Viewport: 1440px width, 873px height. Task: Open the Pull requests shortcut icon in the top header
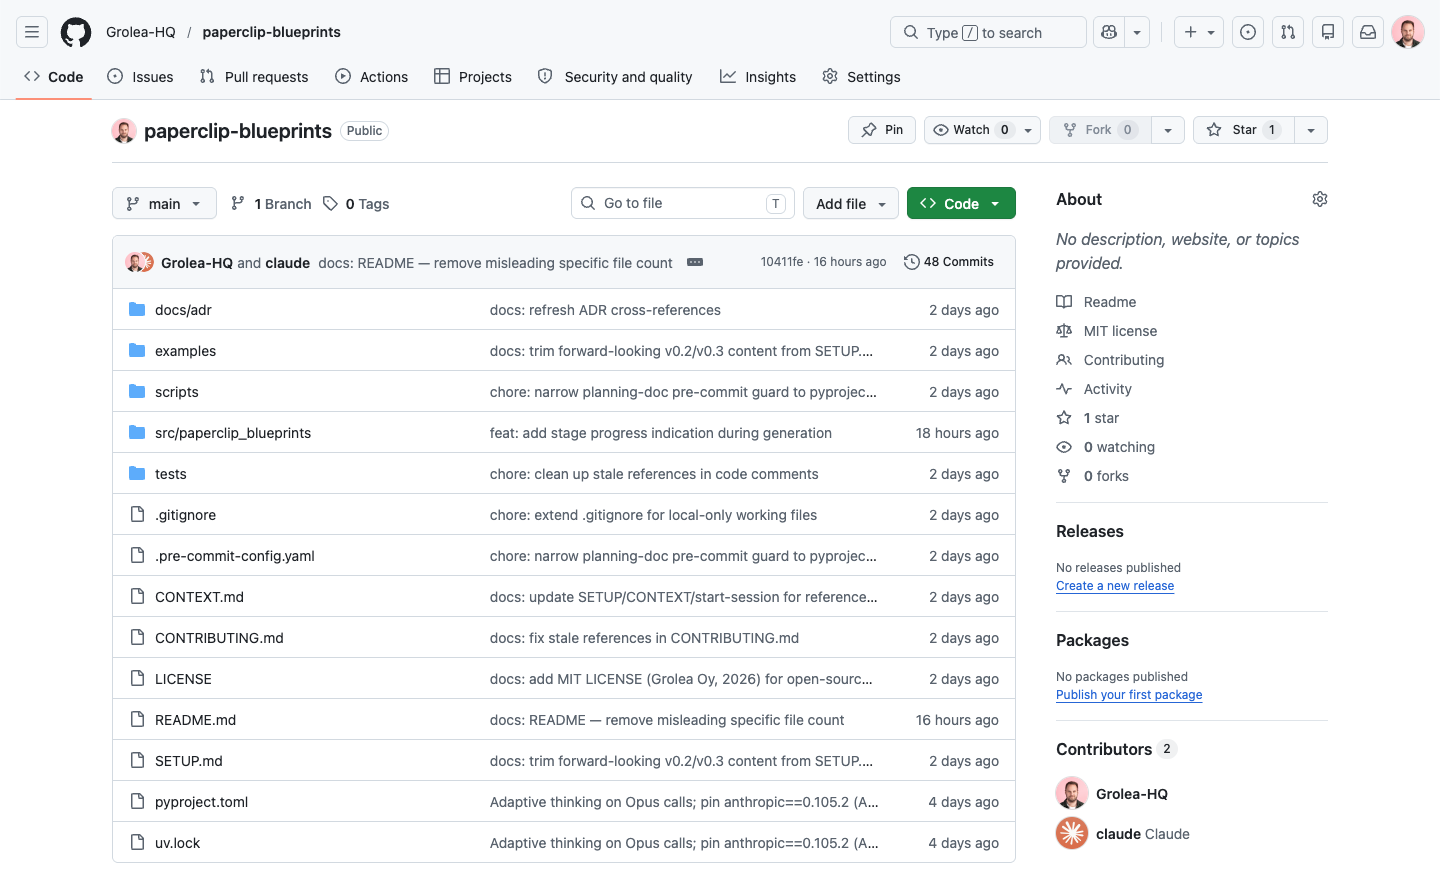tap(1288, 32)
